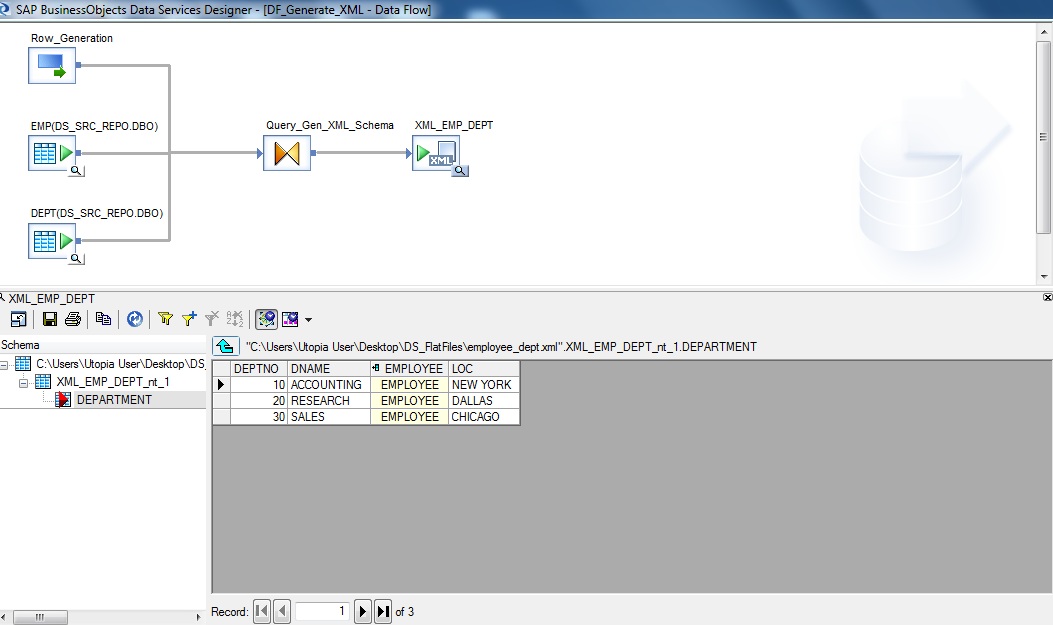Viewport: 1053px width, 625px height.
Task: Open nested EMPLOYEE cell in ACCOUNTING row
Action: (410, 385)
